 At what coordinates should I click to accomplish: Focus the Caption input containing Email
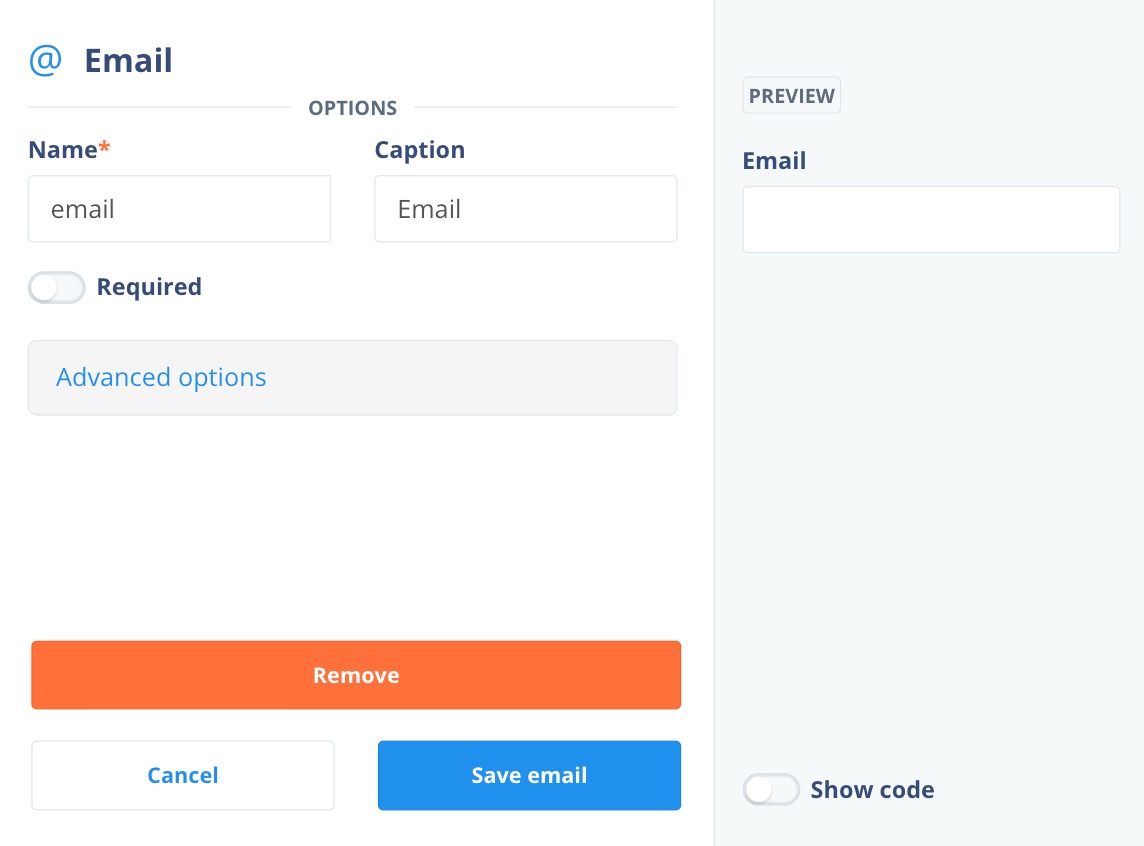525,209
